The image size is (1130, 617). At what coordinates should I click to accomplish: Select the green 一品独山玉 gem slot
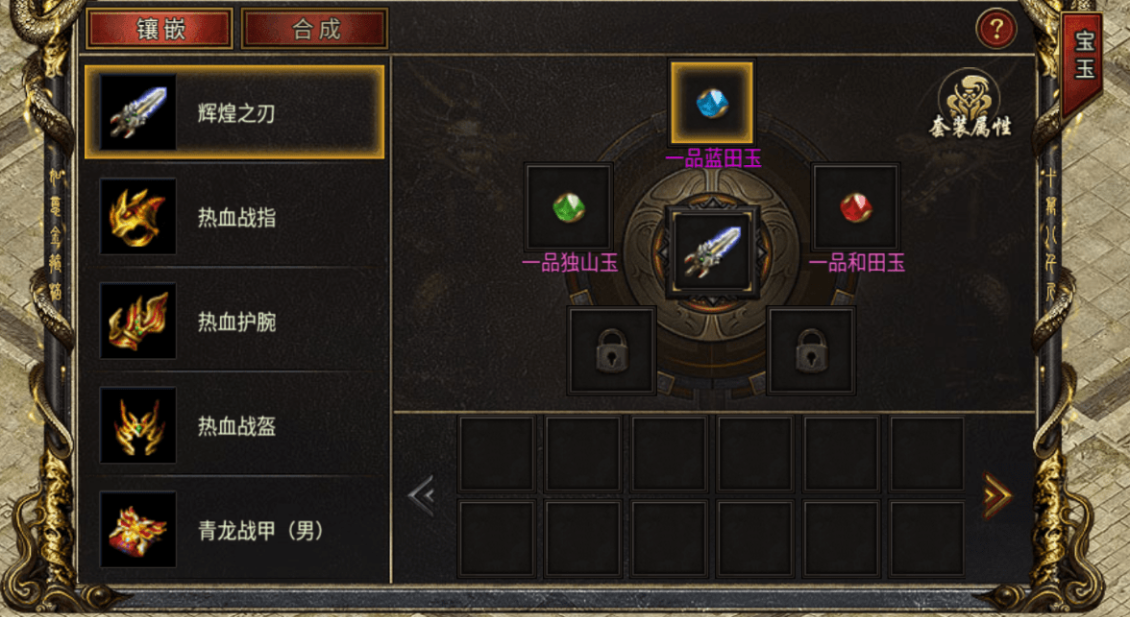click(569, 207)
